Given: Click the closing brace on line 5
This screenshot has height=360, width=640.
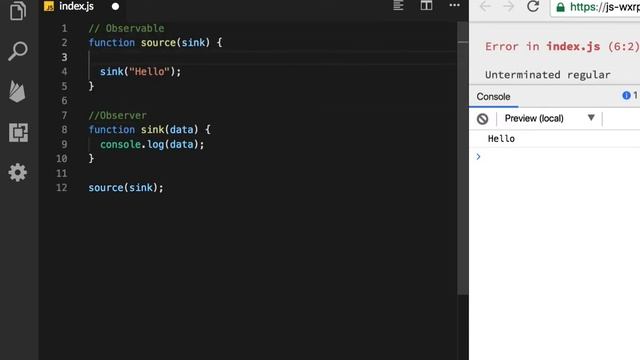Looking at the screenshot, I should (91, 86).
